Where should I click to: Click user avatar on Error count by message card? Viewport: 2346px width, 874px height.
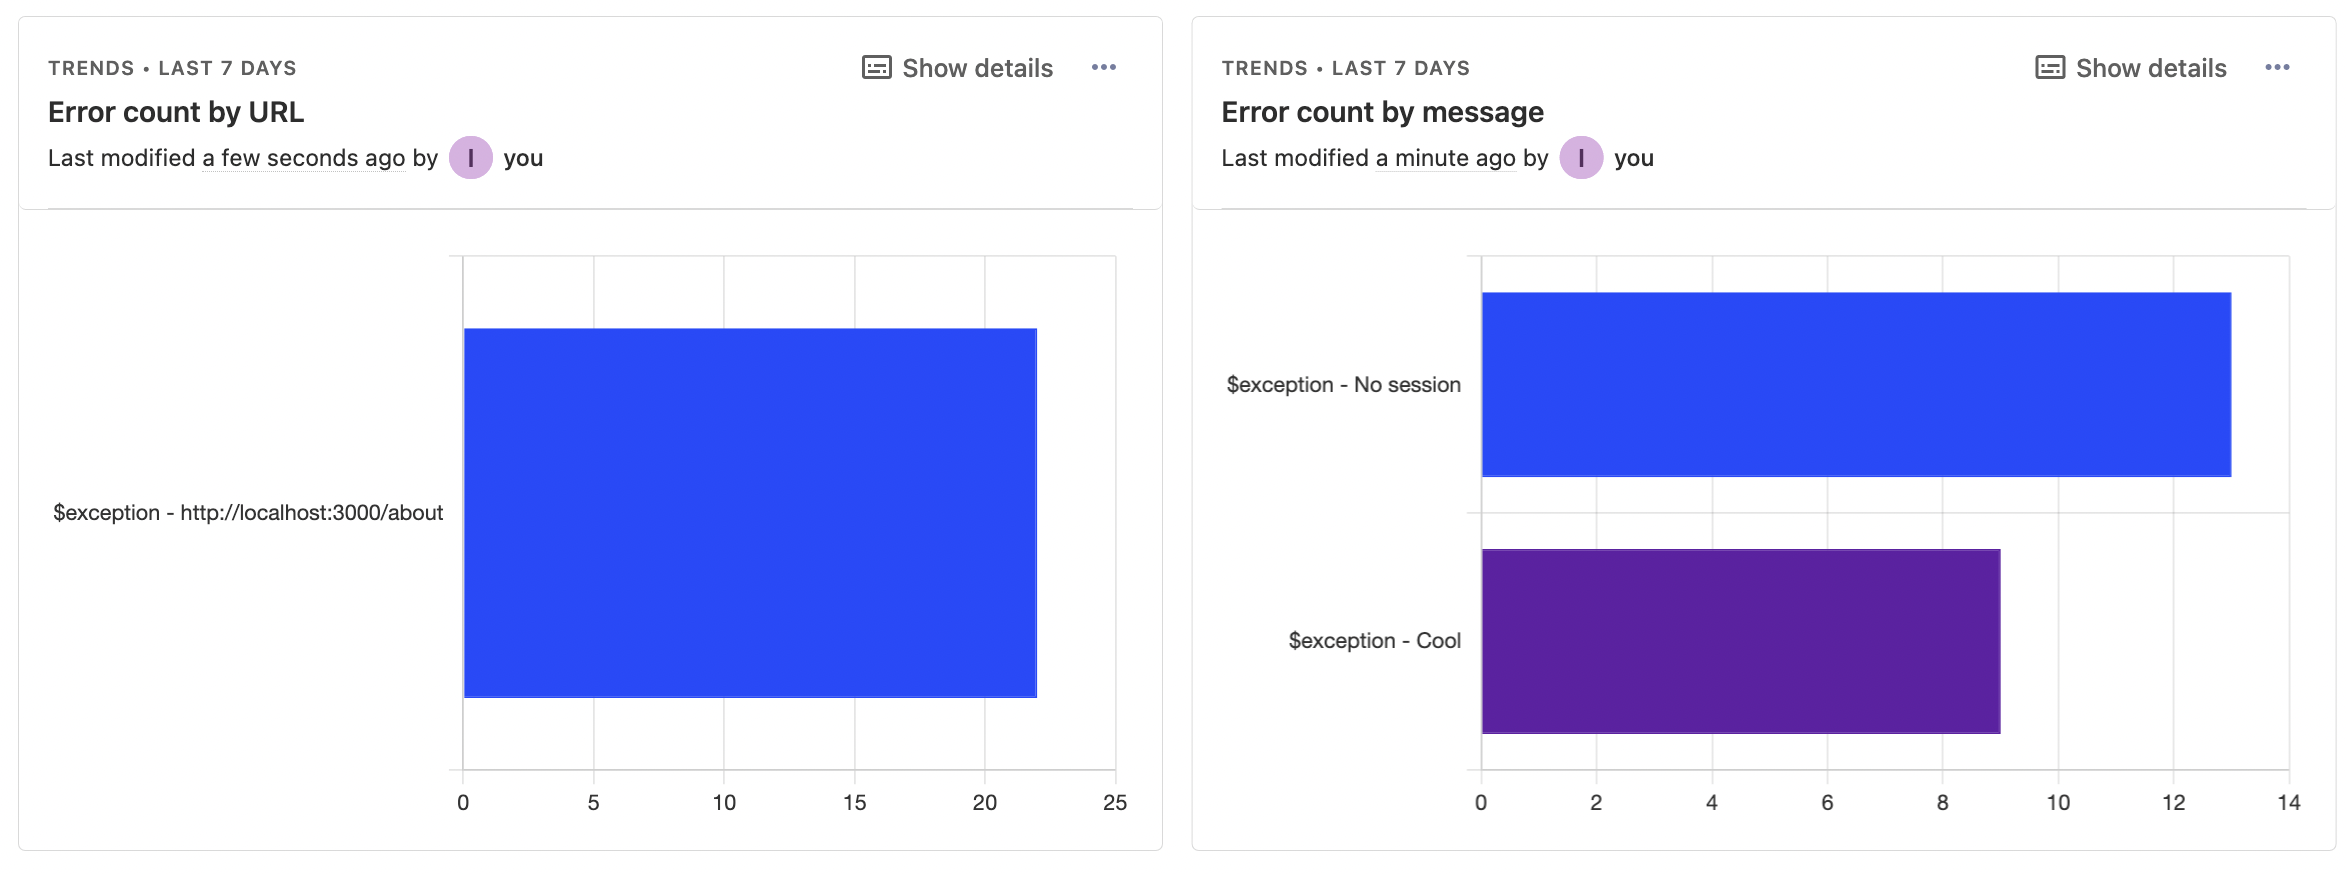[x=1580, y=158]
